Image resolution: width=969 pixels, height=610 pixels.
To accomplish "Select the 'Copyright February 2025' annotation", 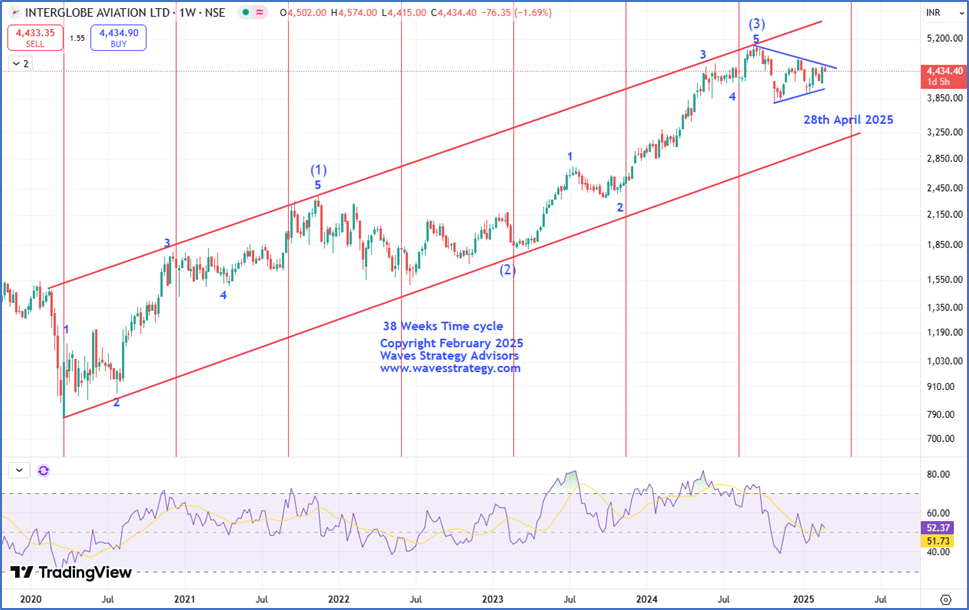I will pos(451,343).
